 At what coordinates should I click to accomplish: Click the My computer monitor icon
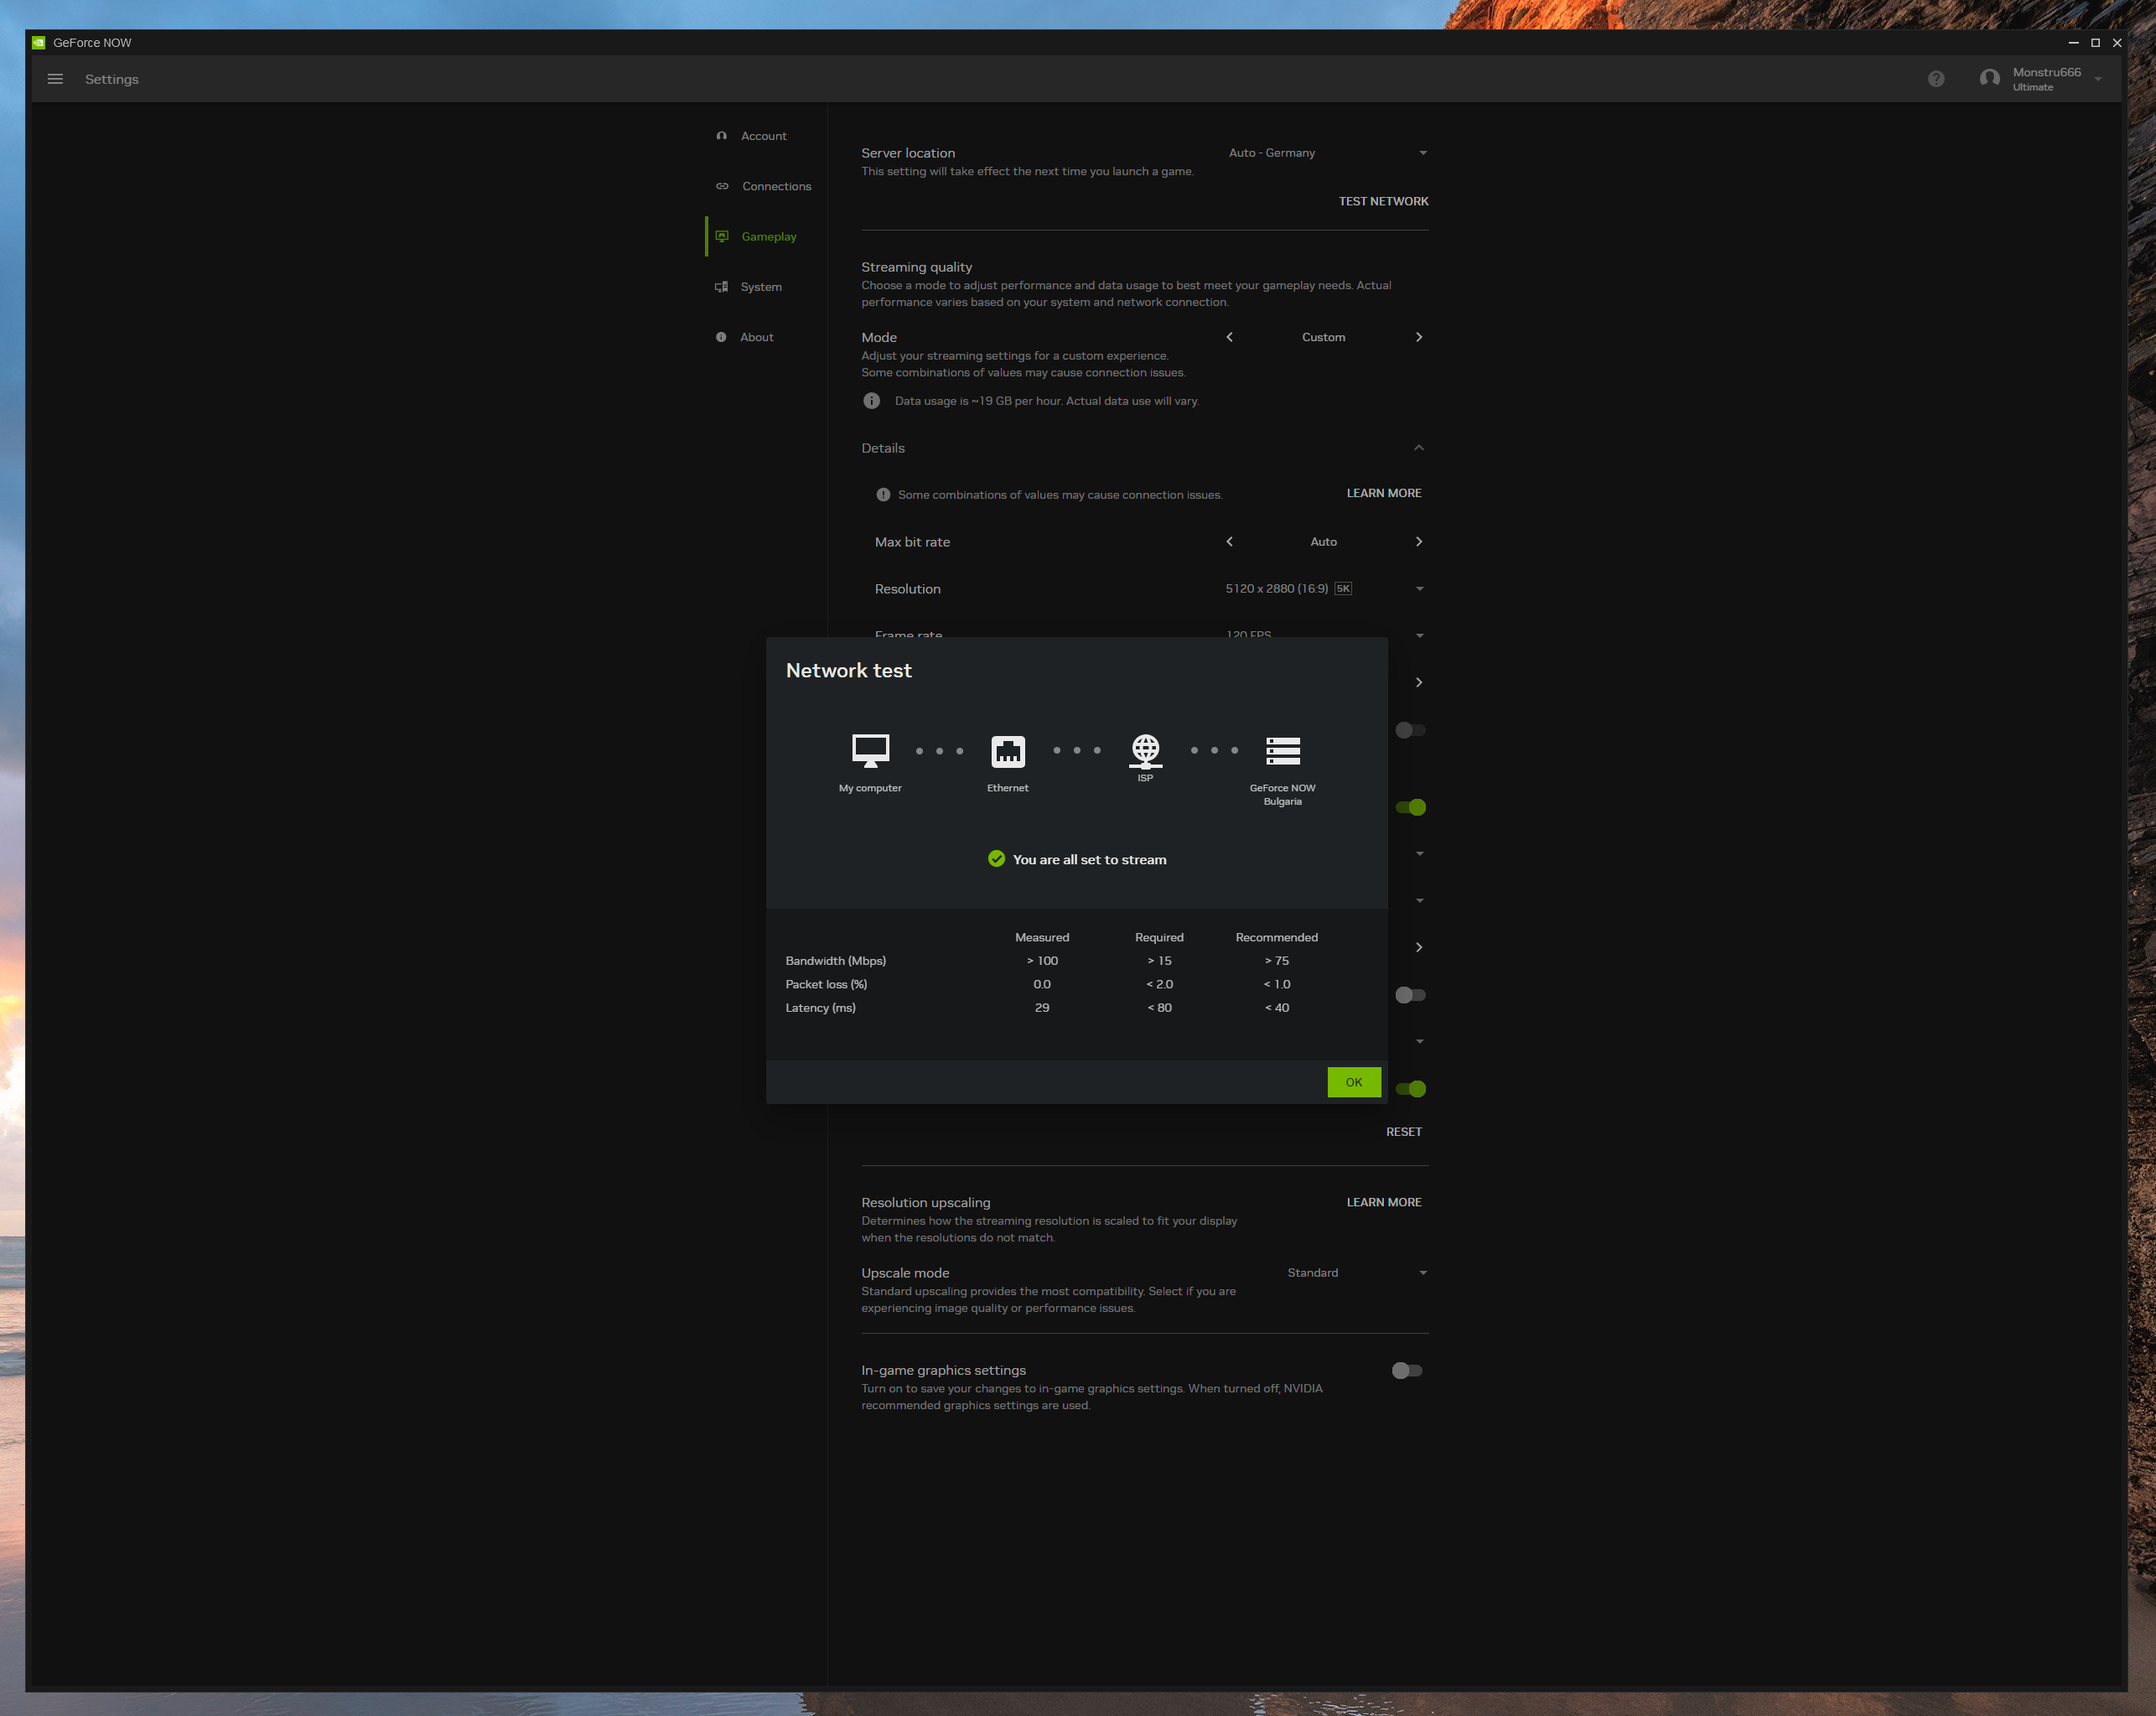coord(870,750)
